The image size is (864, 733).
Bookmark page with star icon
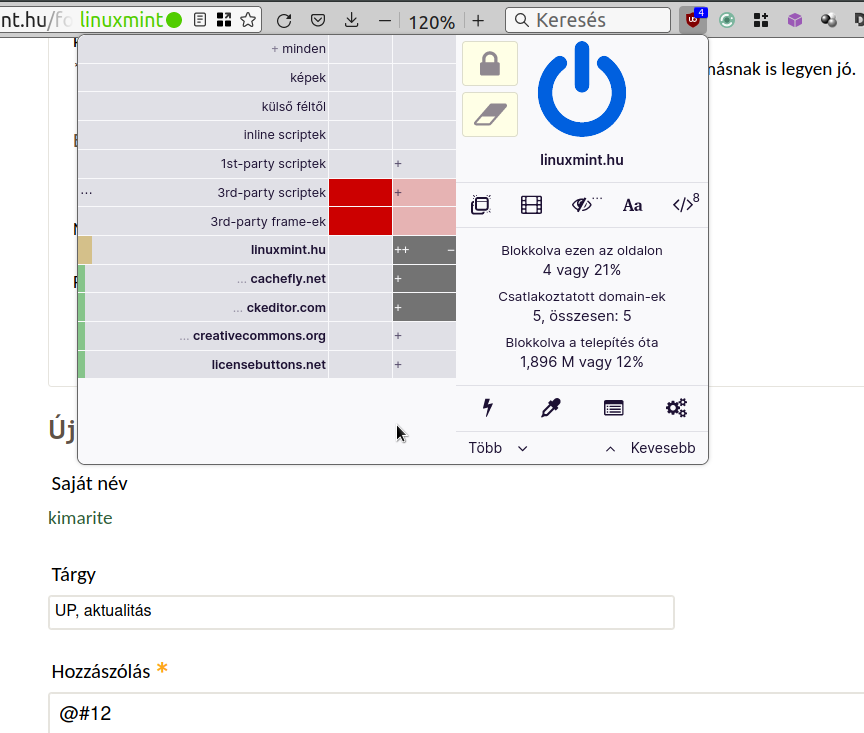tap(248, 20)
